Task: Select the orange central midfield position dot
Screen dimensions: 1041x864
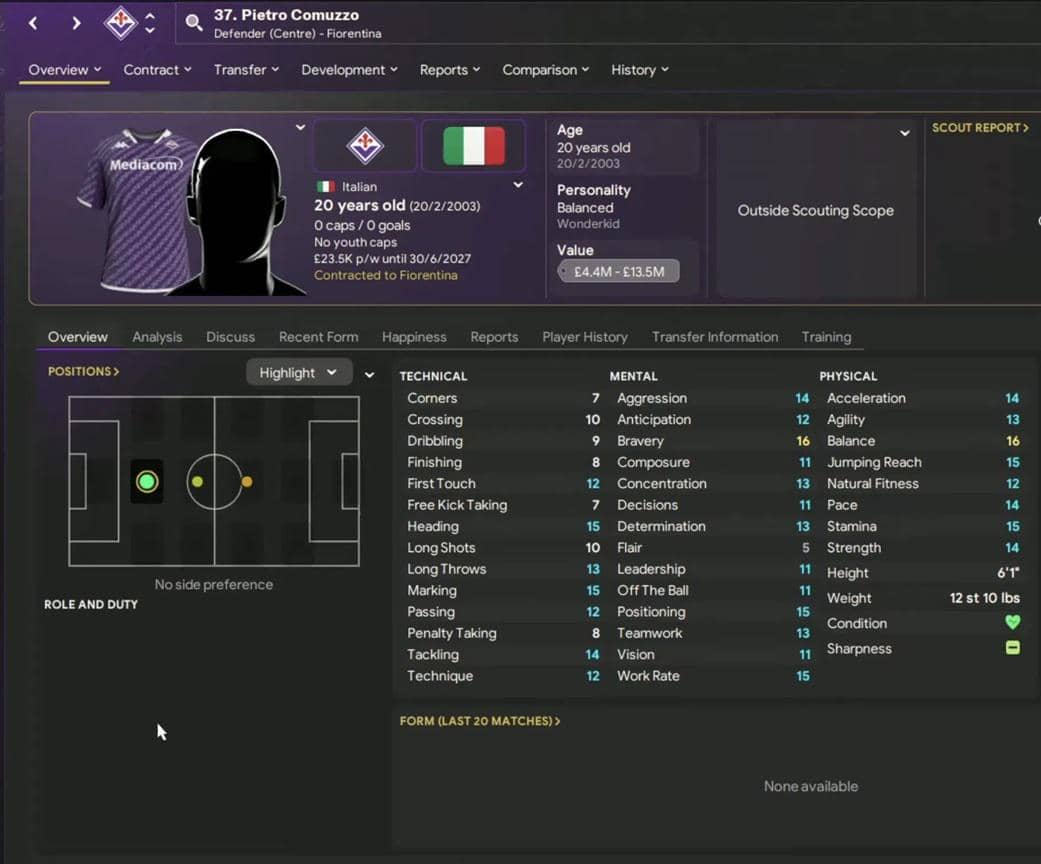Action: click(246, 481)
